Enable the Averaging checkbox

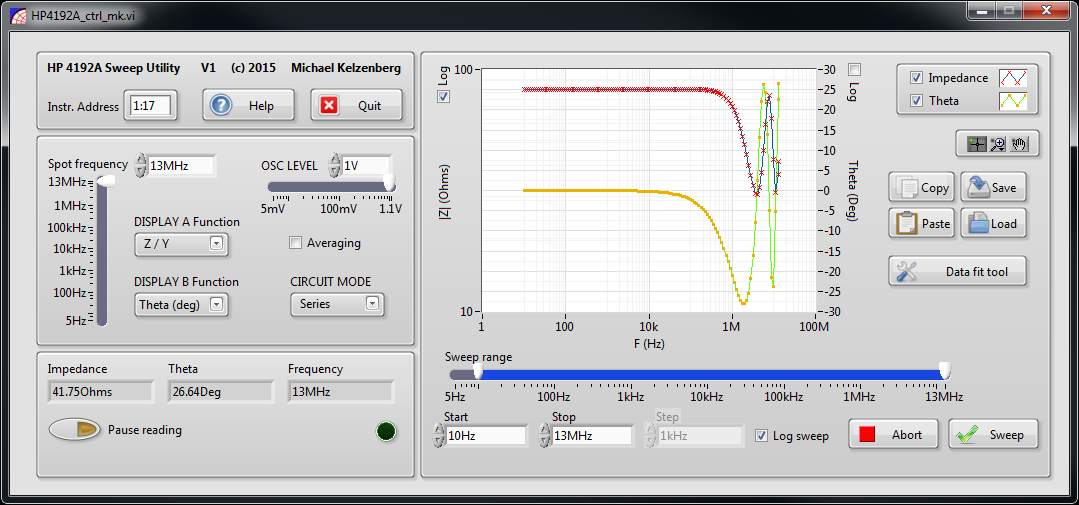point(296,242)
